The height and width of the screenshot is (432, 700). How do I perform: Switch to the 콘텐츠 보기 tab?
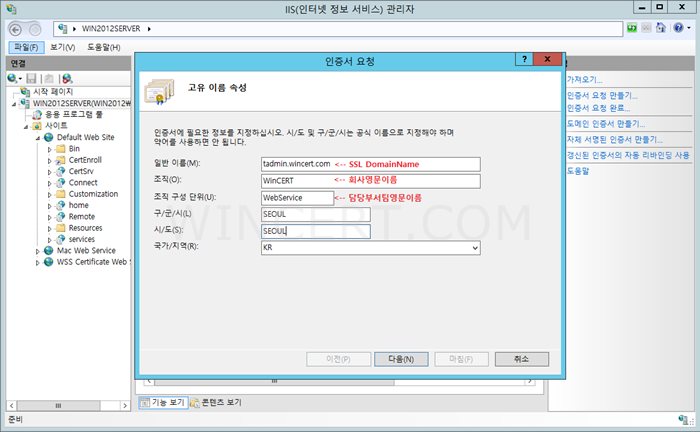217,403
